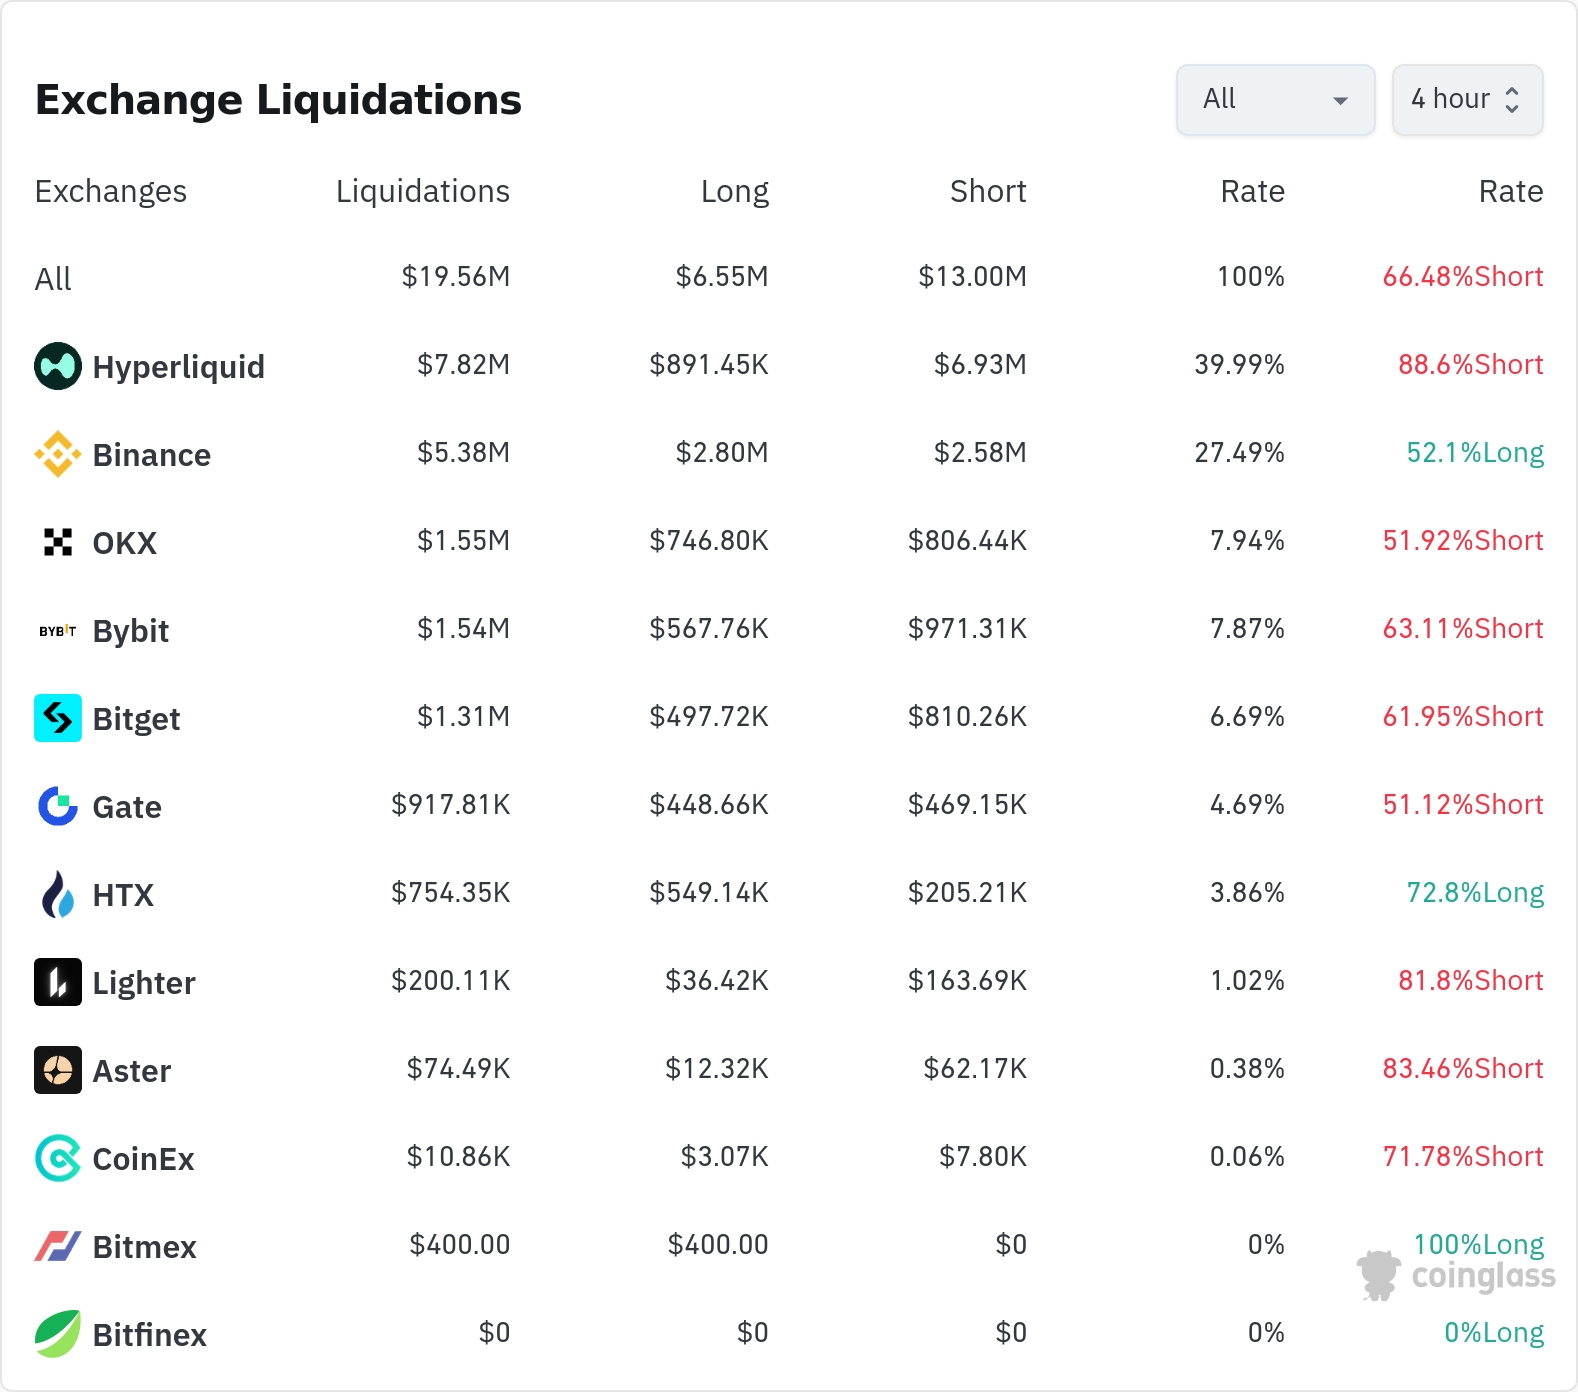This screenshot has height=1392, width=1578.
Task: Open the All symbols dropdown
Action: pos(1275,100)
